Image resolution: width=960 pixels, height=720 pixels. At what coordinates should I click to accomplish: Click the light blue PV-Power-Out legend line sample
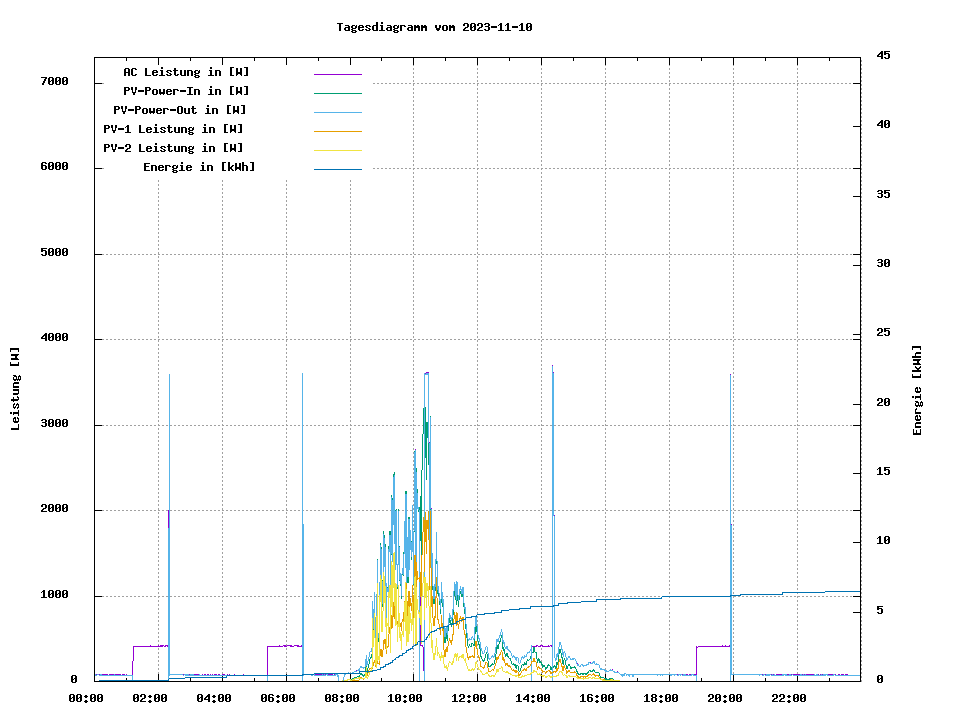click(x=337, y=111)
